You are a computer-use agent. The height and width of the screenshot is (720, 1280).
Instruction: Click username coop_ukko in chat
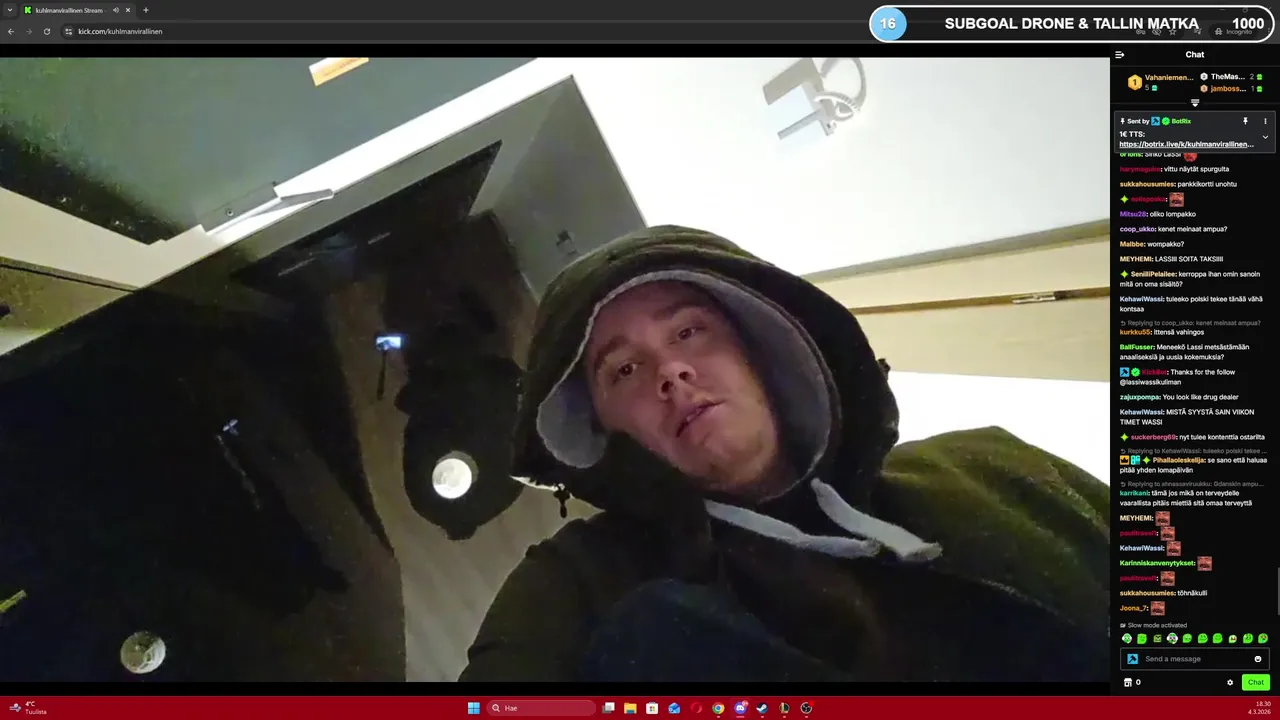[x=1137, y=229]
